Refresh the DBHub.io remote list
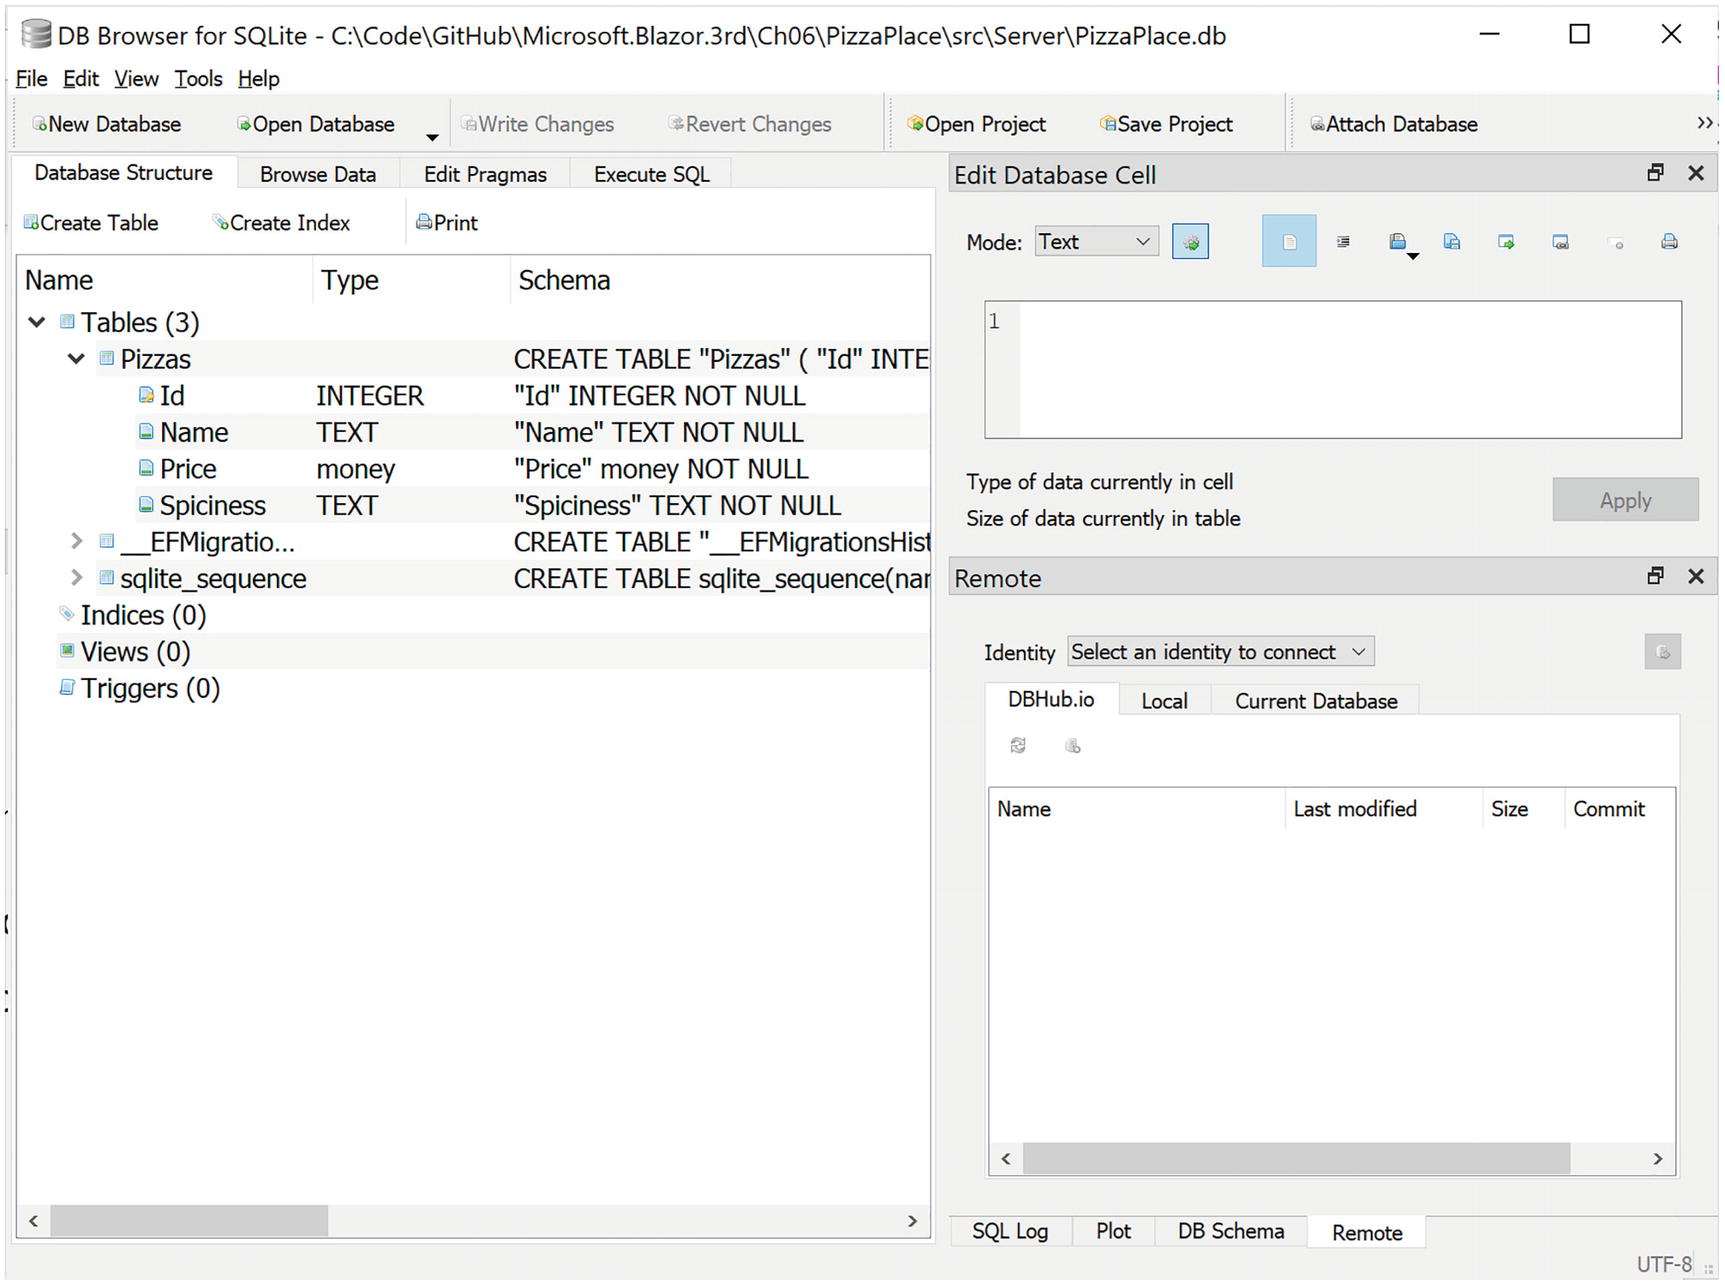The height and width of the screenshot is (1286, 1725). pos(1018,746)
